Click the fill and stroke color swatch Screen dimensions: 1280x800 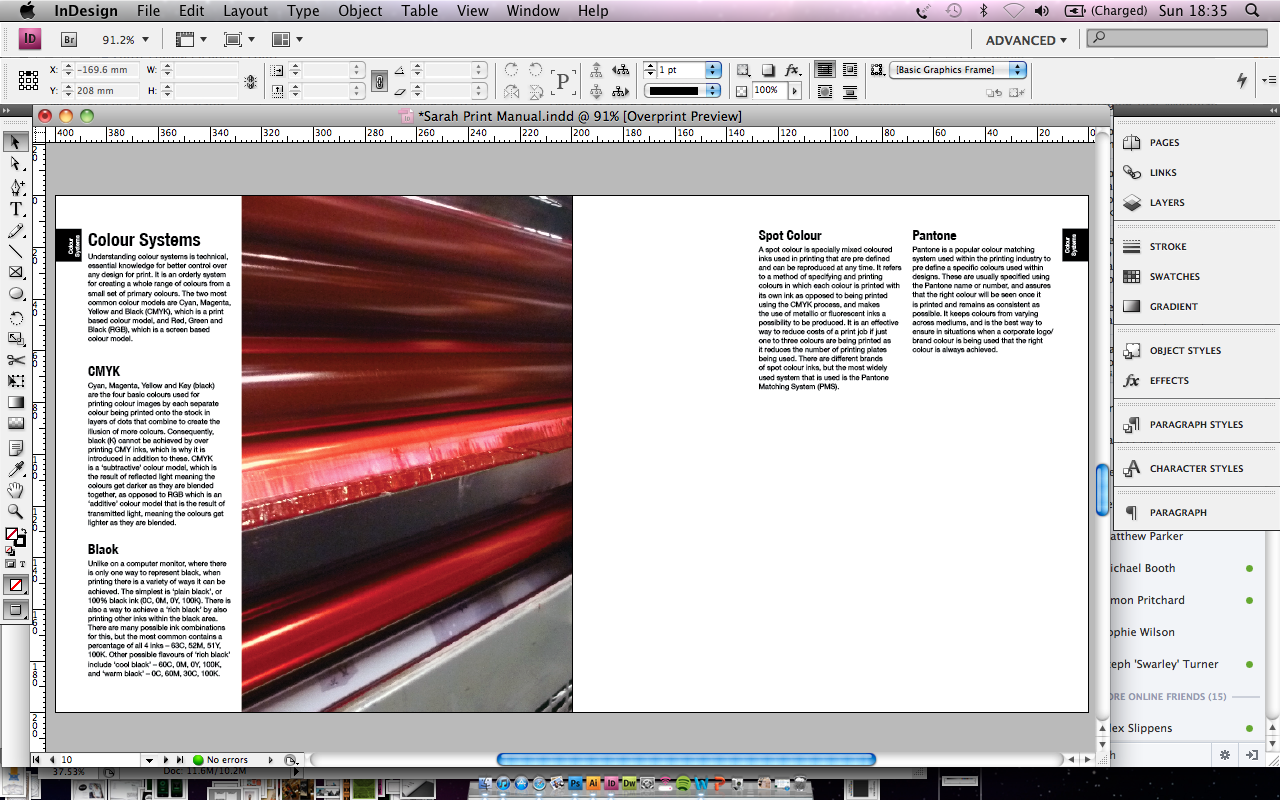pyautogui.click(x=15, y=537)
